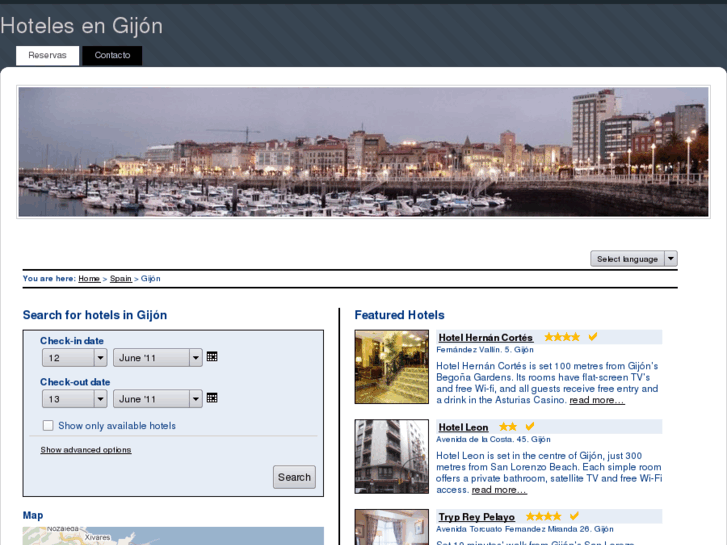Enable Show only available hotels checkbox
Screen dimensions: 727x545
pyautogui.click(x=48, y=426)
